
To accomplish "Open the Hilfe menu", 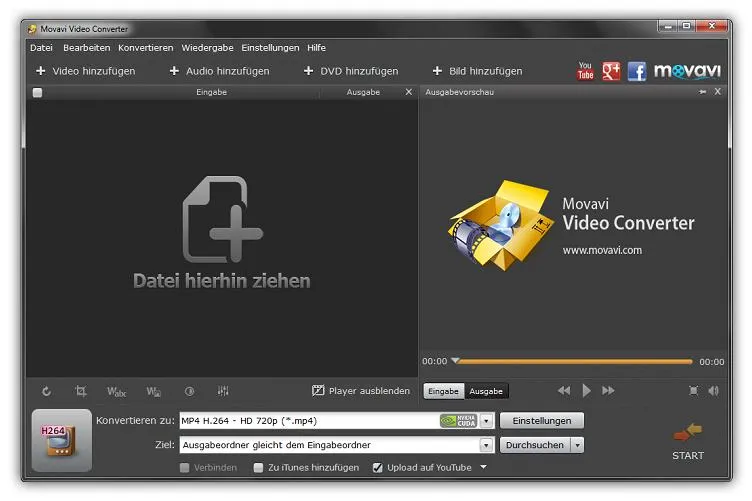I will pos(317,48).
